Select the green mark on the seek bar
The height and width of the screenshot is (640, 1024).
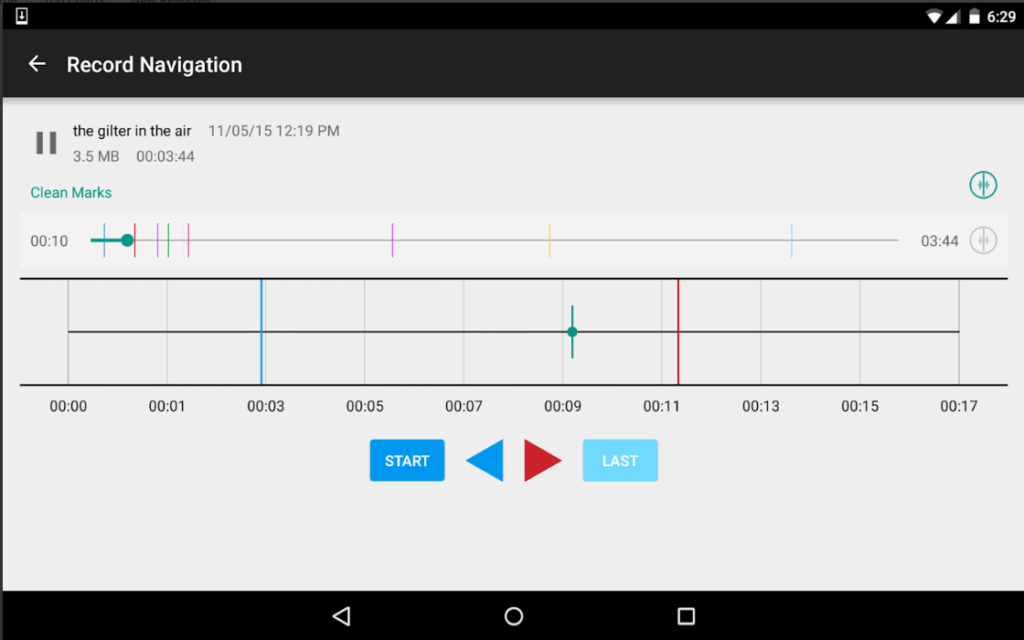(x=168, y=240)
